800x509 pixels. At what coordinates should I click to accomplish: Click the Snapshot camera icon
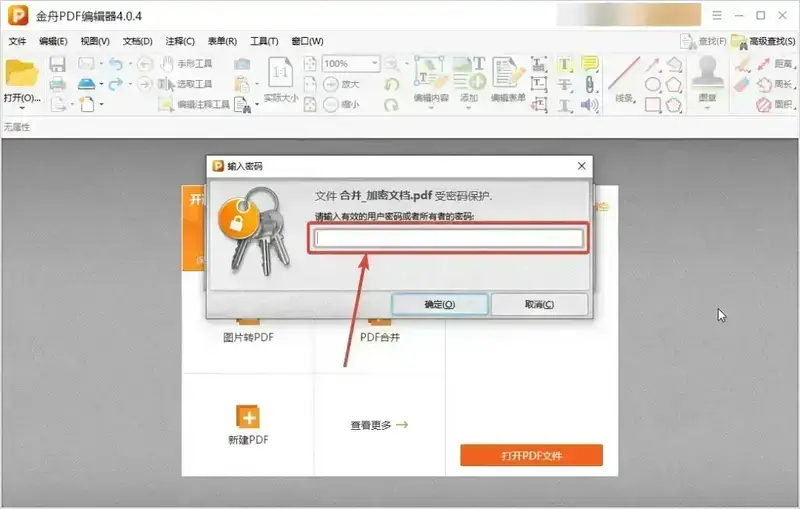242,64
